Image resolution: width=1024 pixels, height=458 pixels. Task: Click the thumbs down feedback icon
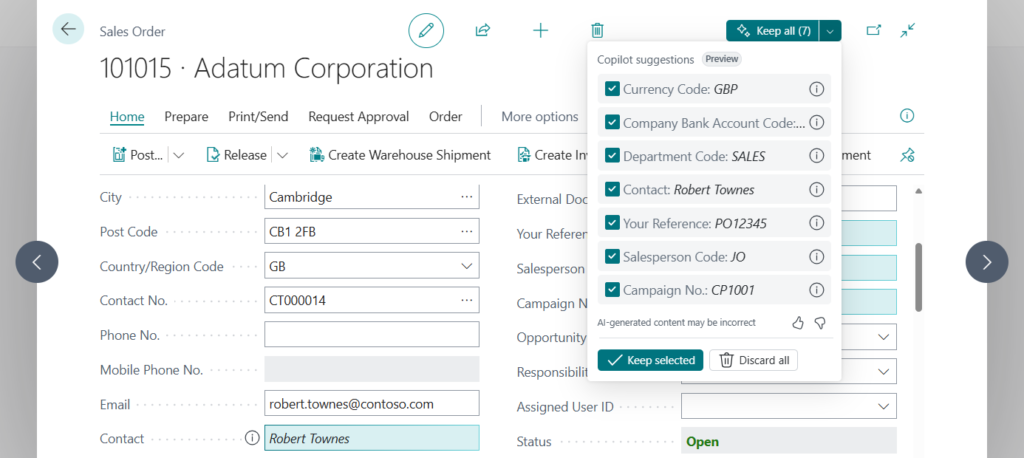pos(820,323)
